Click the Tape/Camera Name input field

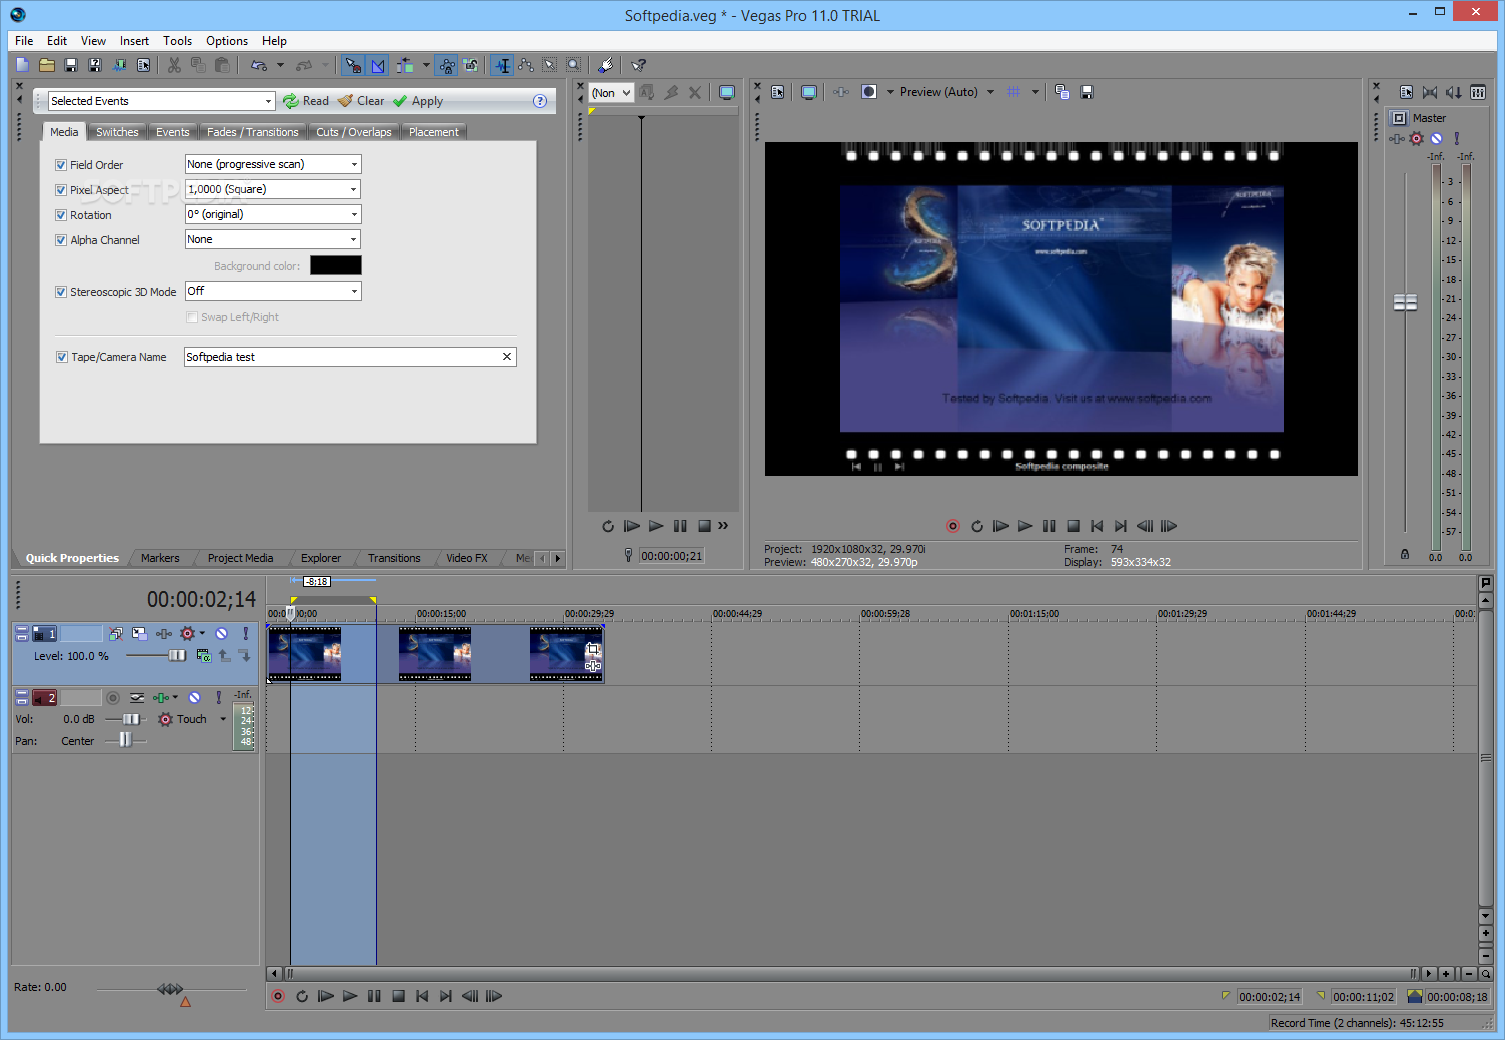point(350,357)
